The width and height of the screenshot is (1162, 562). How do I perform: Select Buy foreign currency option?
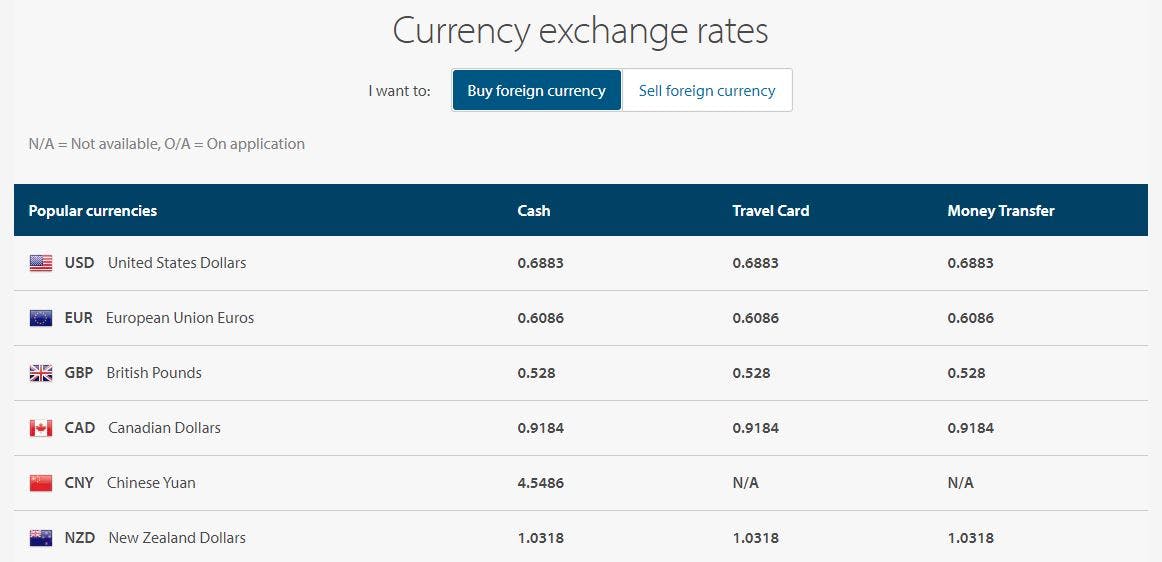537,90
